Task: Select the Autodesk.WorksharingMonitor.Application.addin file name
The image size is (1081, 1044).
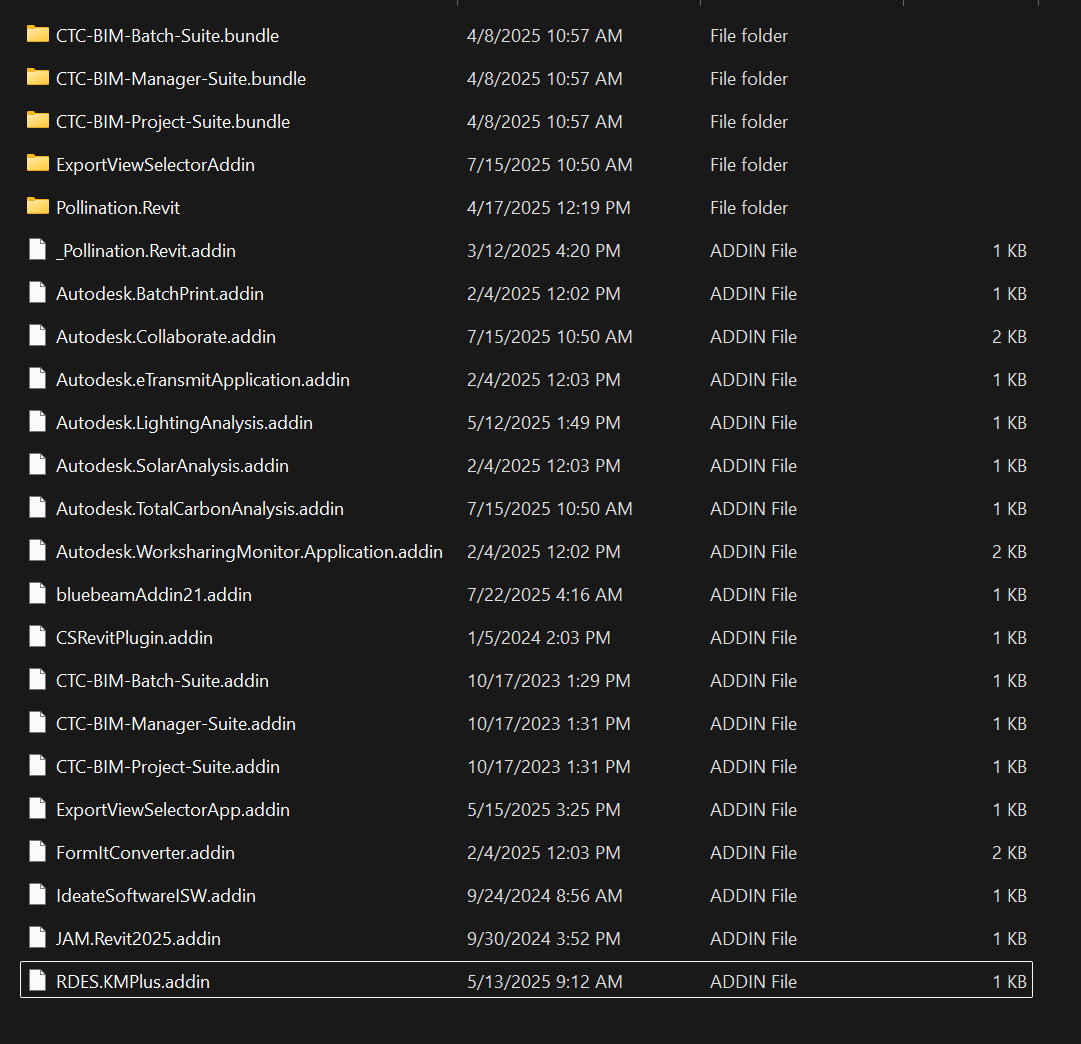Action: point(250,552)
